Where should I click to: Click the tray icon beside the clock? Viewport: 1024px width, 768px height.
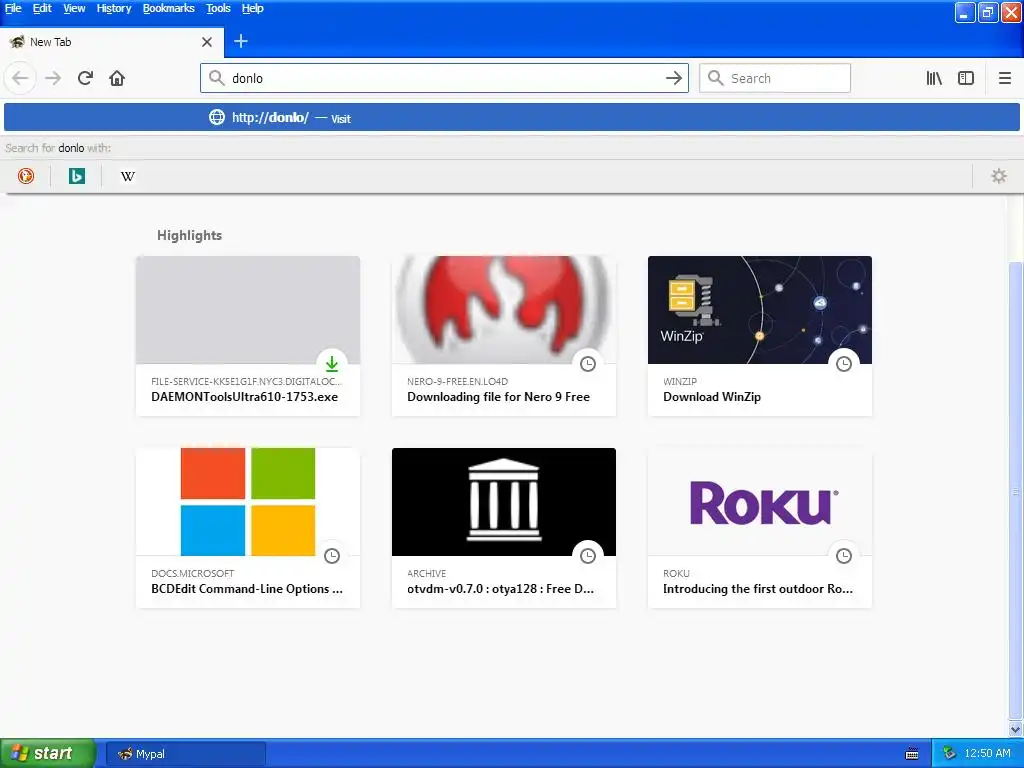click(949, 754)
